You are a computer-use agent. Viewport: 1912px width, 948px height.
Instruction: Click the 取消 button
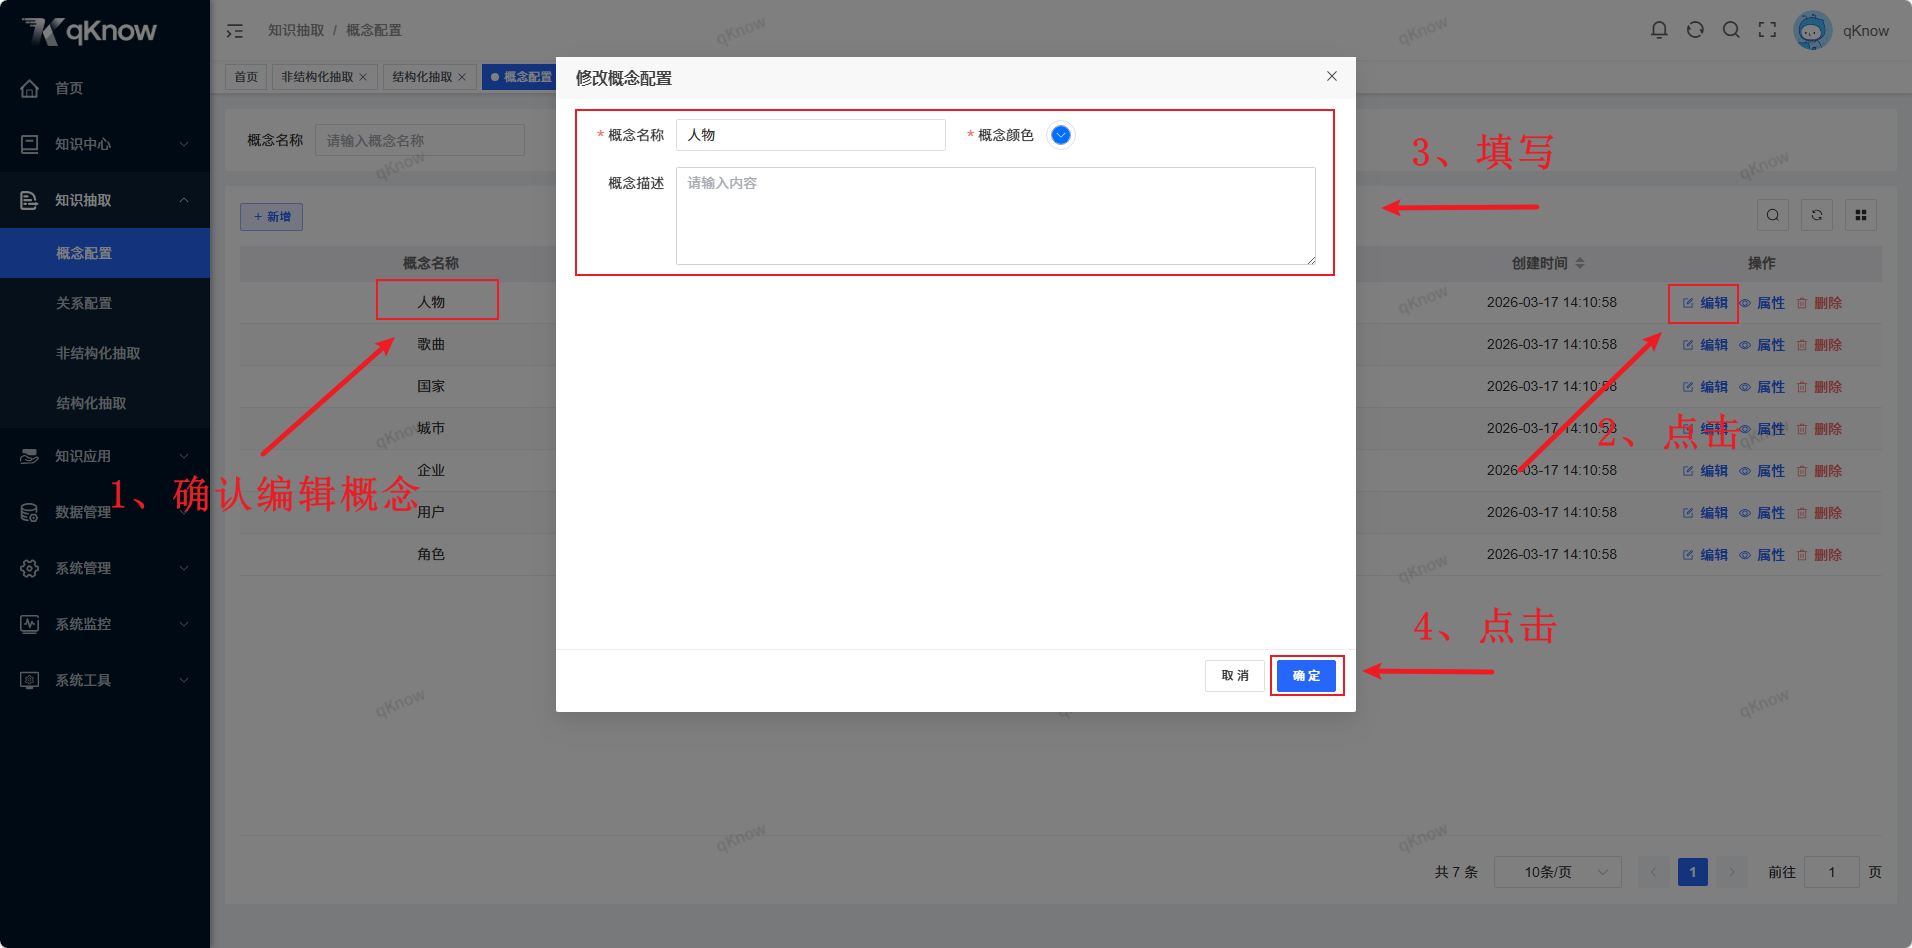pyautogui.click(x=1235, y=676)
